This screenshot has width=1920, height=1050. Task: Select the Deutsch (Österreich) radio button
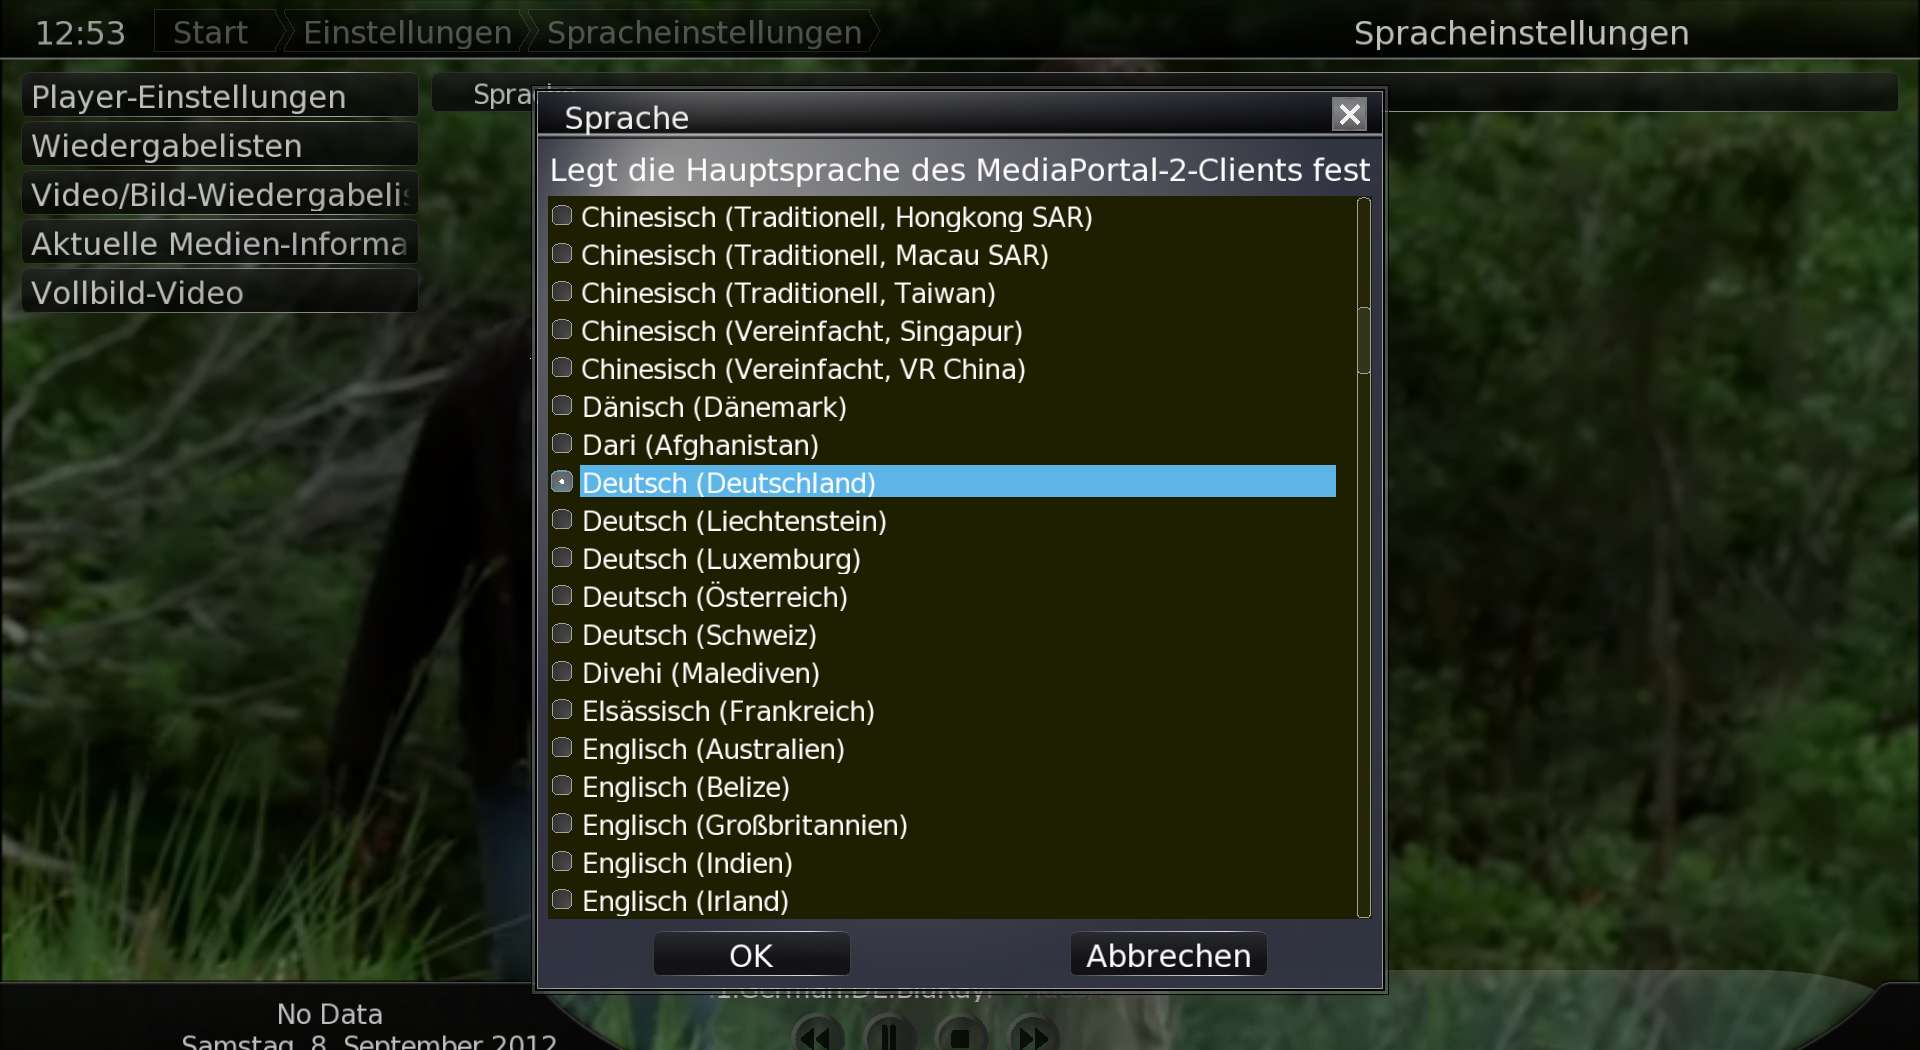coord(562,596)
